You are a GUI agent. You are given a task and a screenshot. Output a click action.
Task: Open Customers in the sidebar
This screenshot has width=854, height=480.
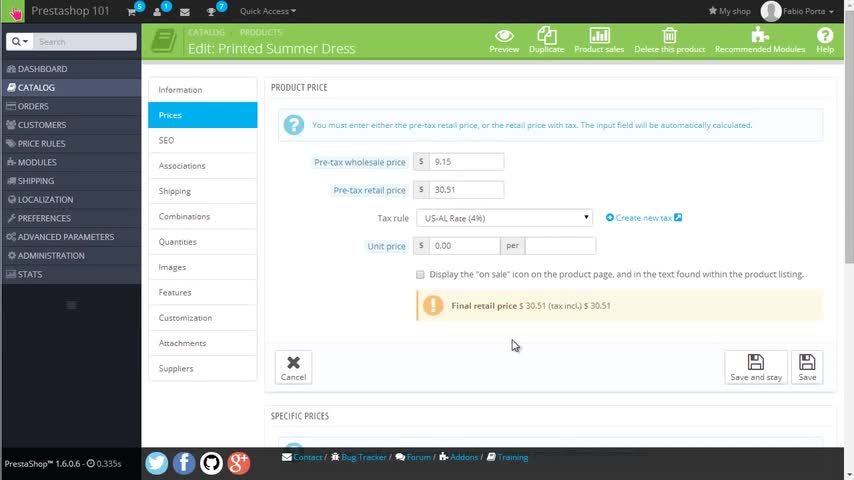[71, 125]
